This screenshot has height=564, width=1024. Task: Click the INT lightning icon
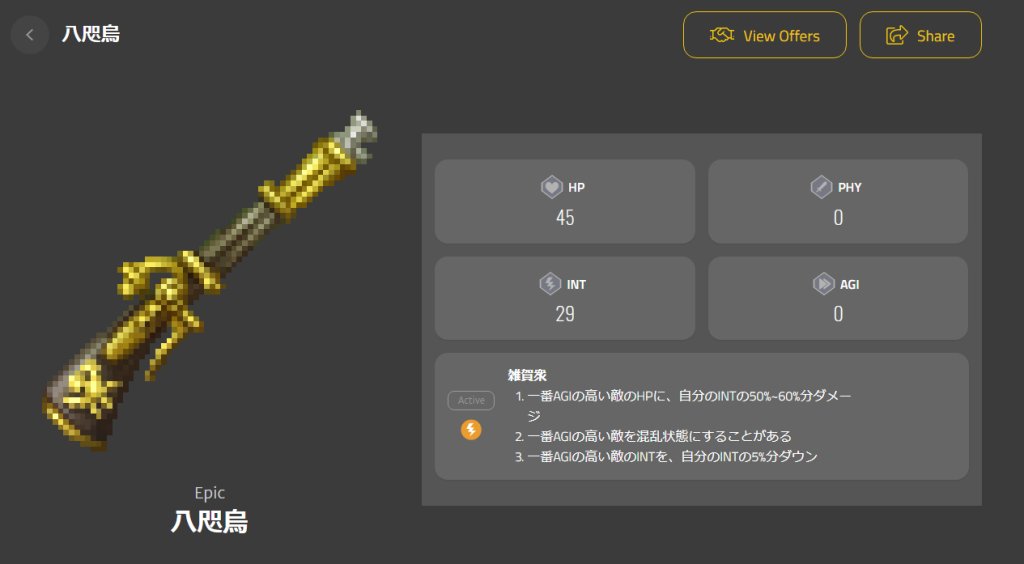coord(550,284)
